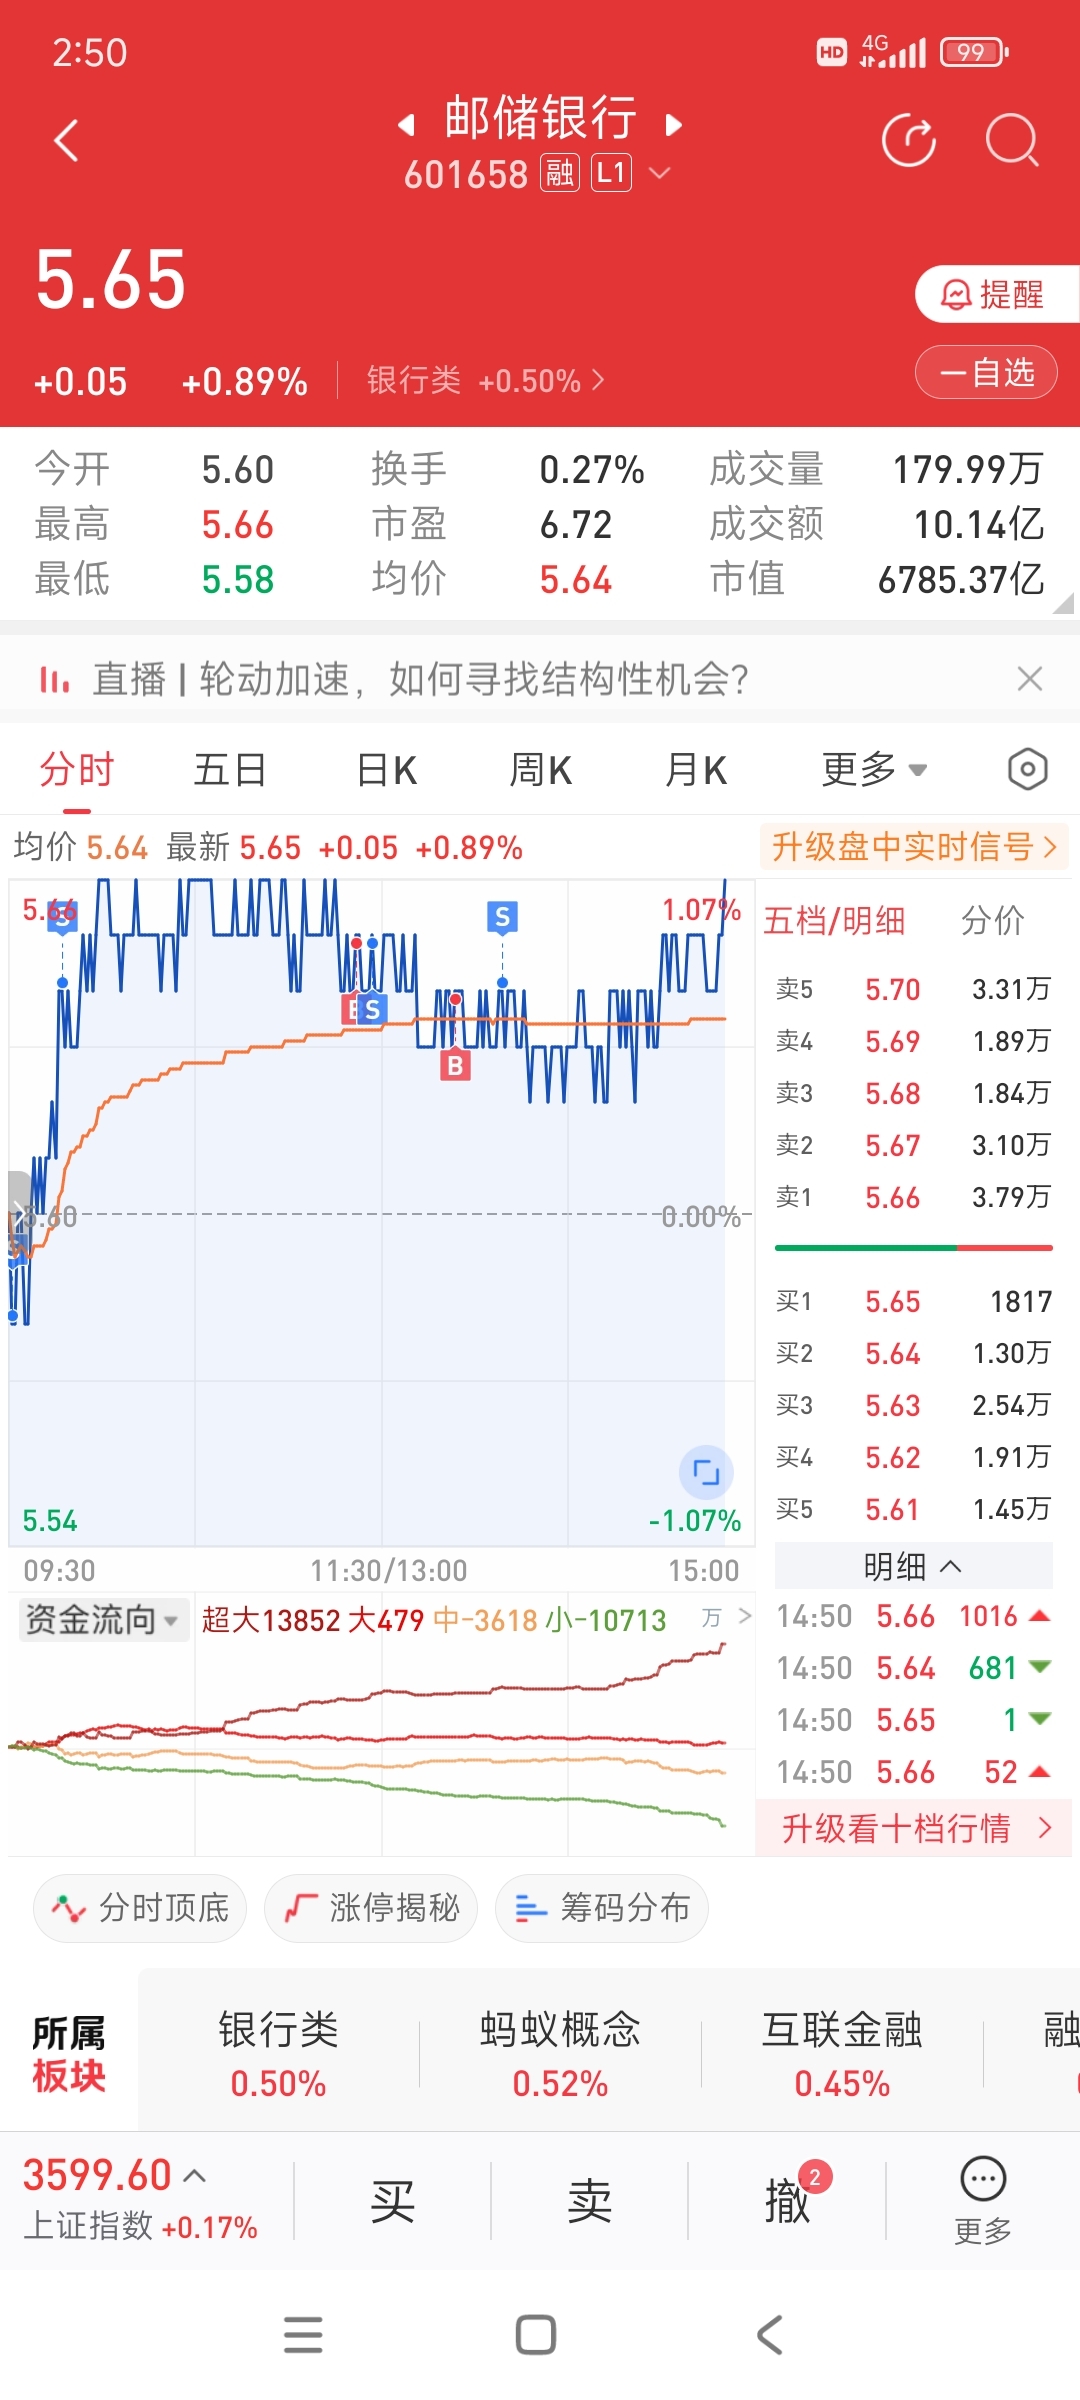This screenshot has height=2400, width=1080.
Task: Switch to next stock arrow
Action: pos(674,125)
